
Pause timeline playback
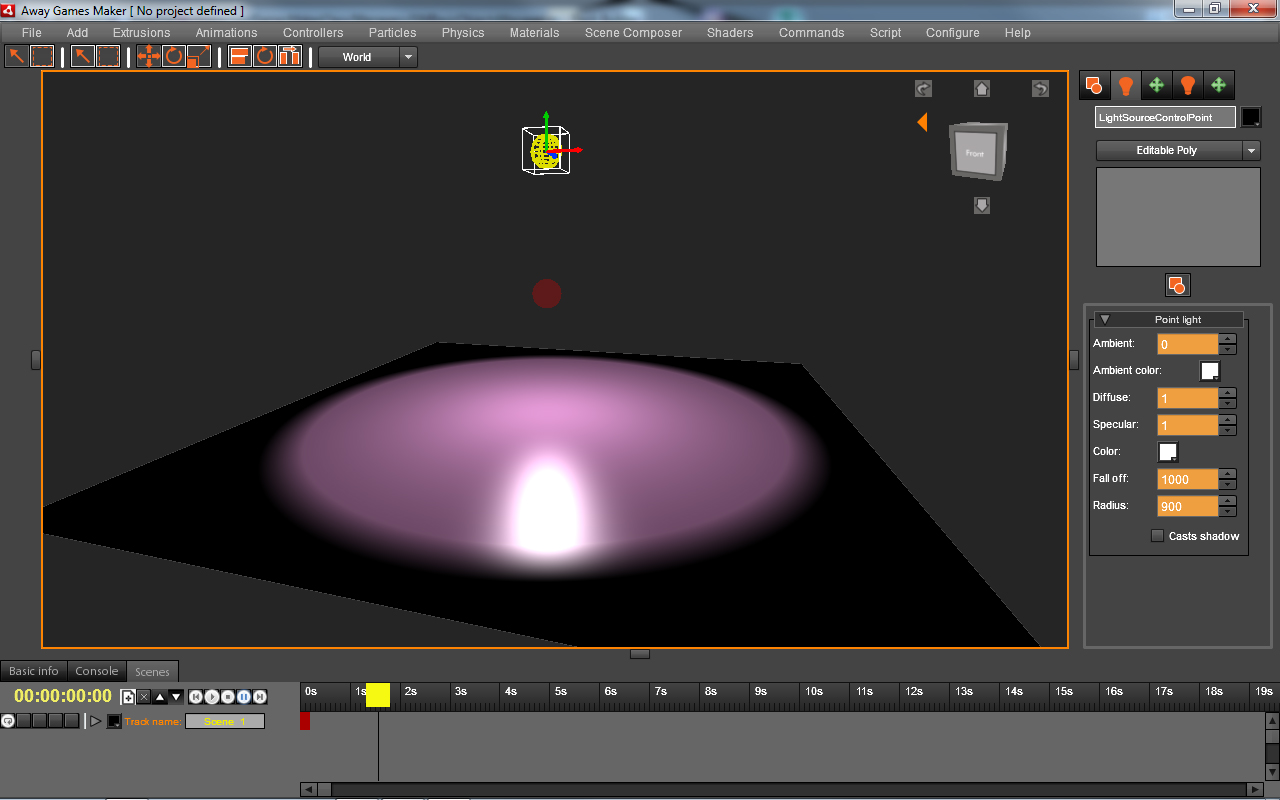244,697
